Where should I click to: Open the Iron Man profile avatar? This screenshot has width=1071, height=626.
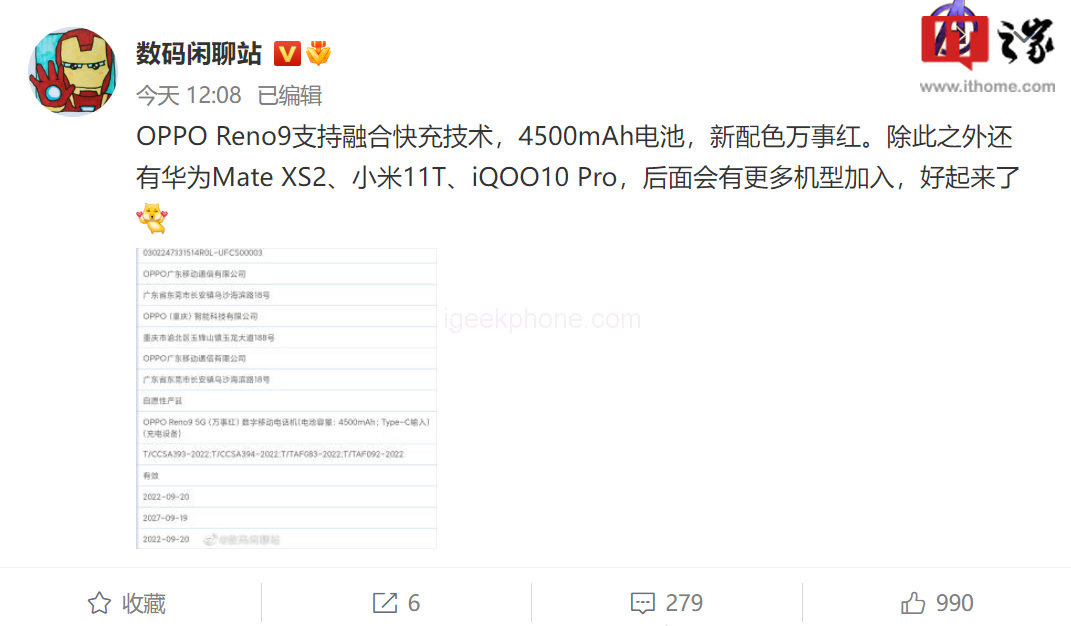click(x=72, y=72)
